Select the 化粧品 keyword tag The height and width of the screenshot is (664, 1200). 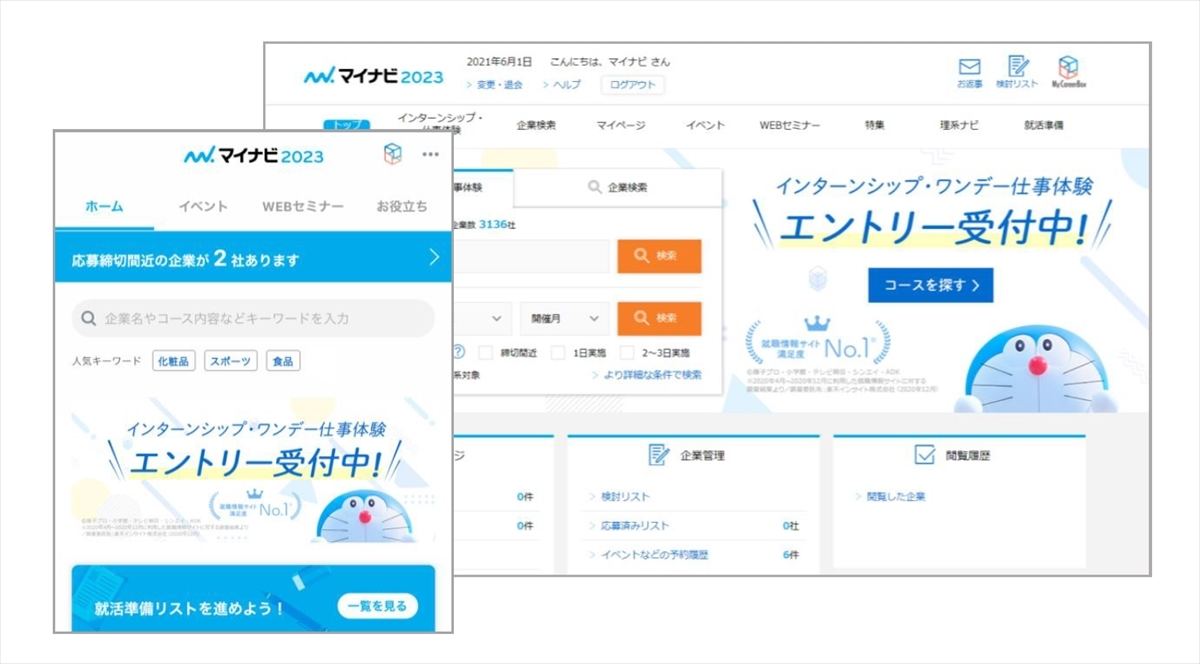173,361
